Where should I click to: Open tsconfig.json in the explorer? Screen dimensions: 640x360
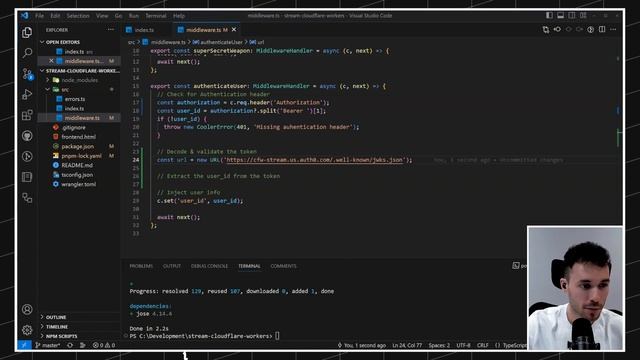pos(79,175)
